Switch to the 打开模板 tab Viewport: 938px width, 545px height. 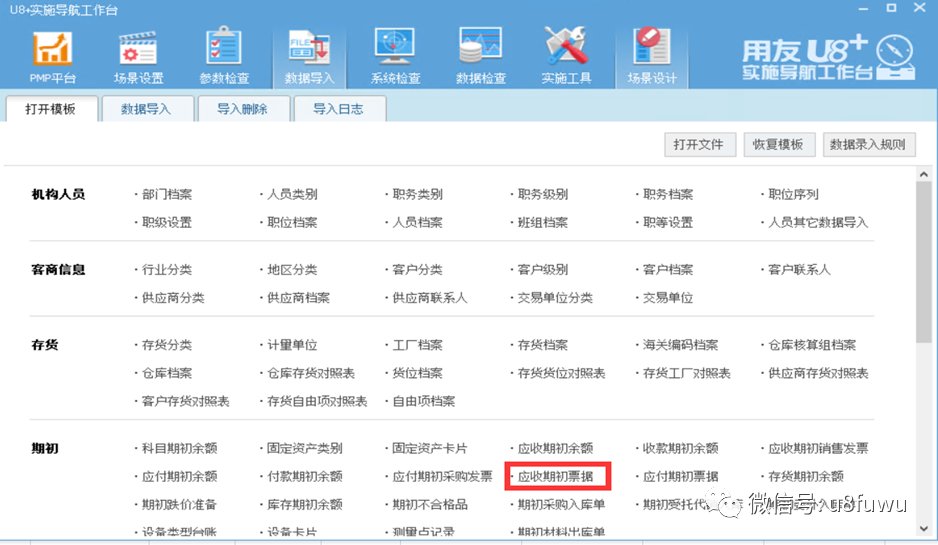pyautogui.click(x=51, y=109)
